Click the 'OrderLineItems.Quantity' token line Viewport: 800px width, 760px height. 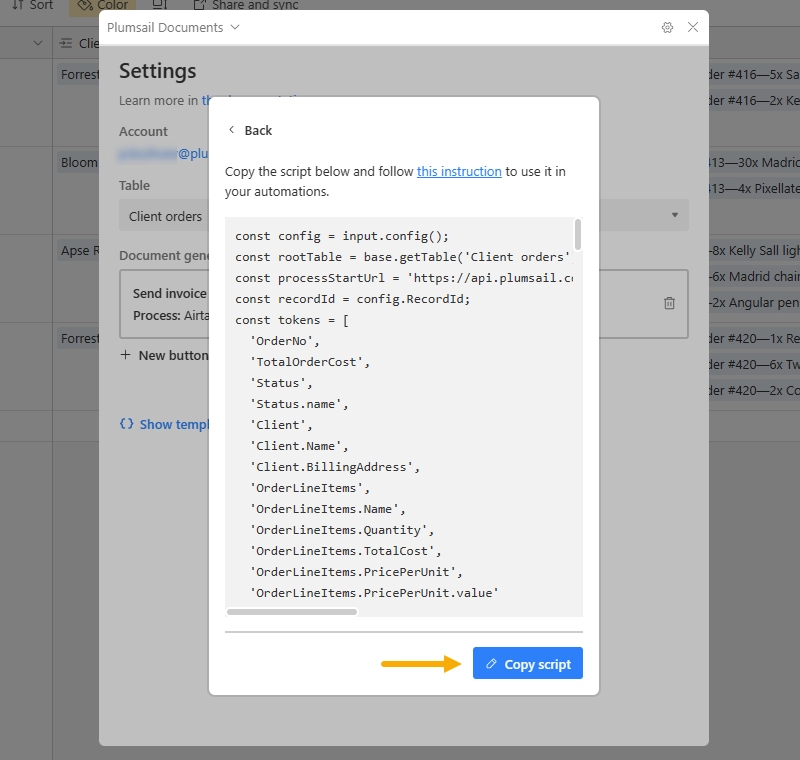342,529
